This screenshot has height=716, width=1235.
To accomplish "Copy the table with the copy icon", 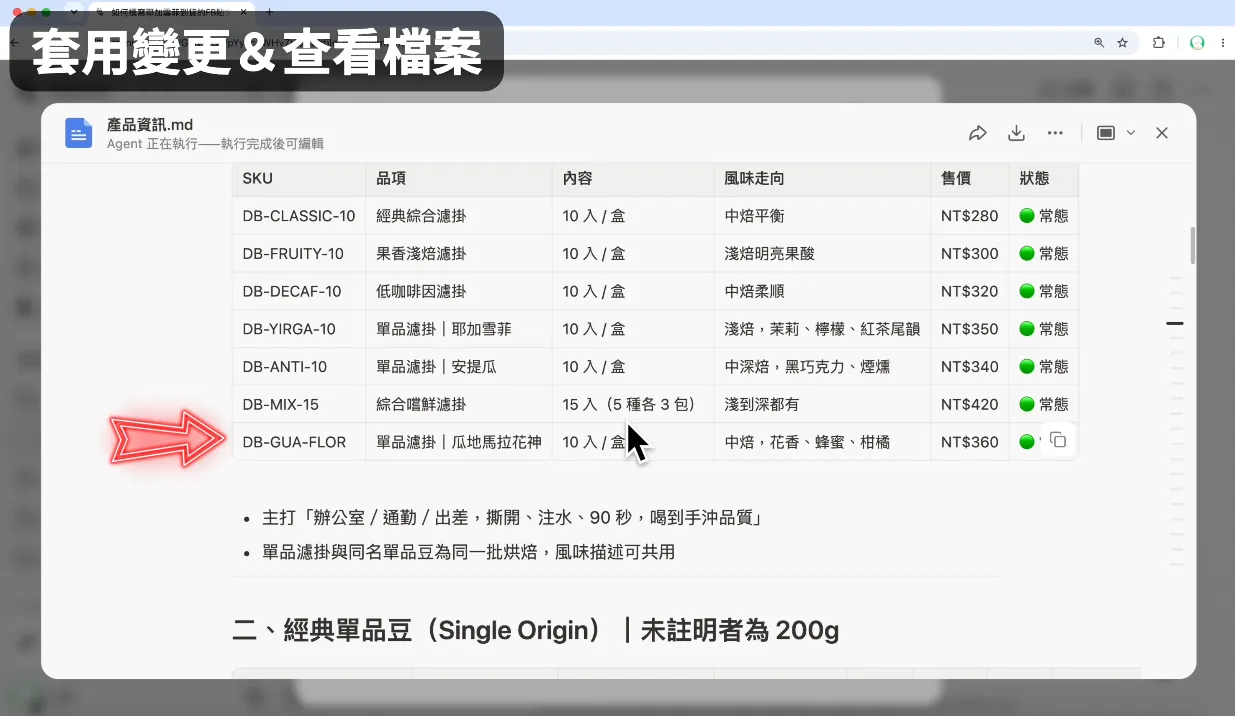I will (x=1058, y=441).
